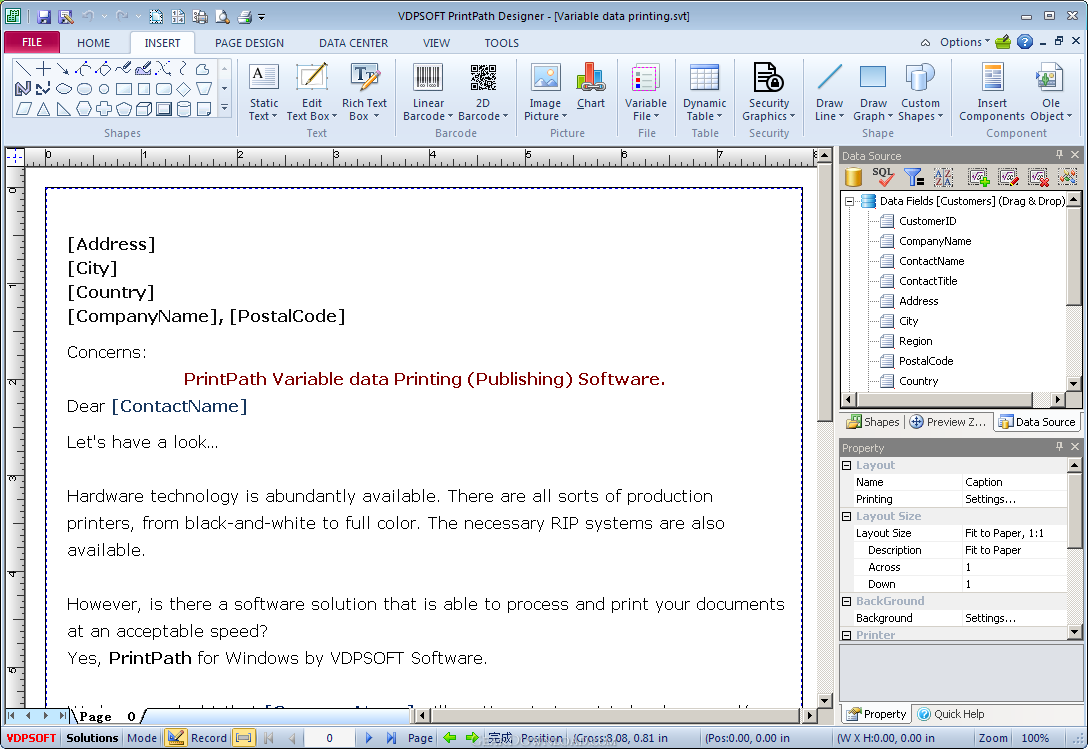This screenshot has width=1088, height=749.
Task: Click the yellow database cylinder icon
Action: (853, 177)
